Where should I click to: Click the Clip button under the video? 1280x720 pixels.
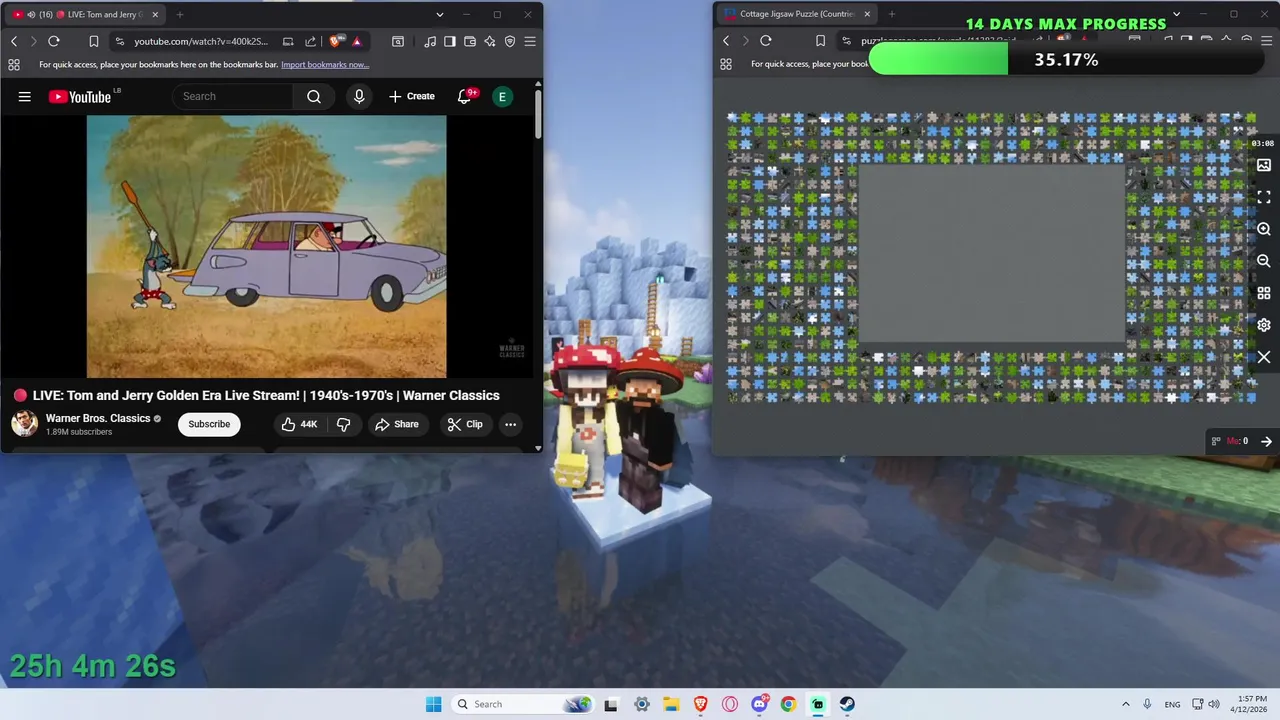click(x=464, y=424)
